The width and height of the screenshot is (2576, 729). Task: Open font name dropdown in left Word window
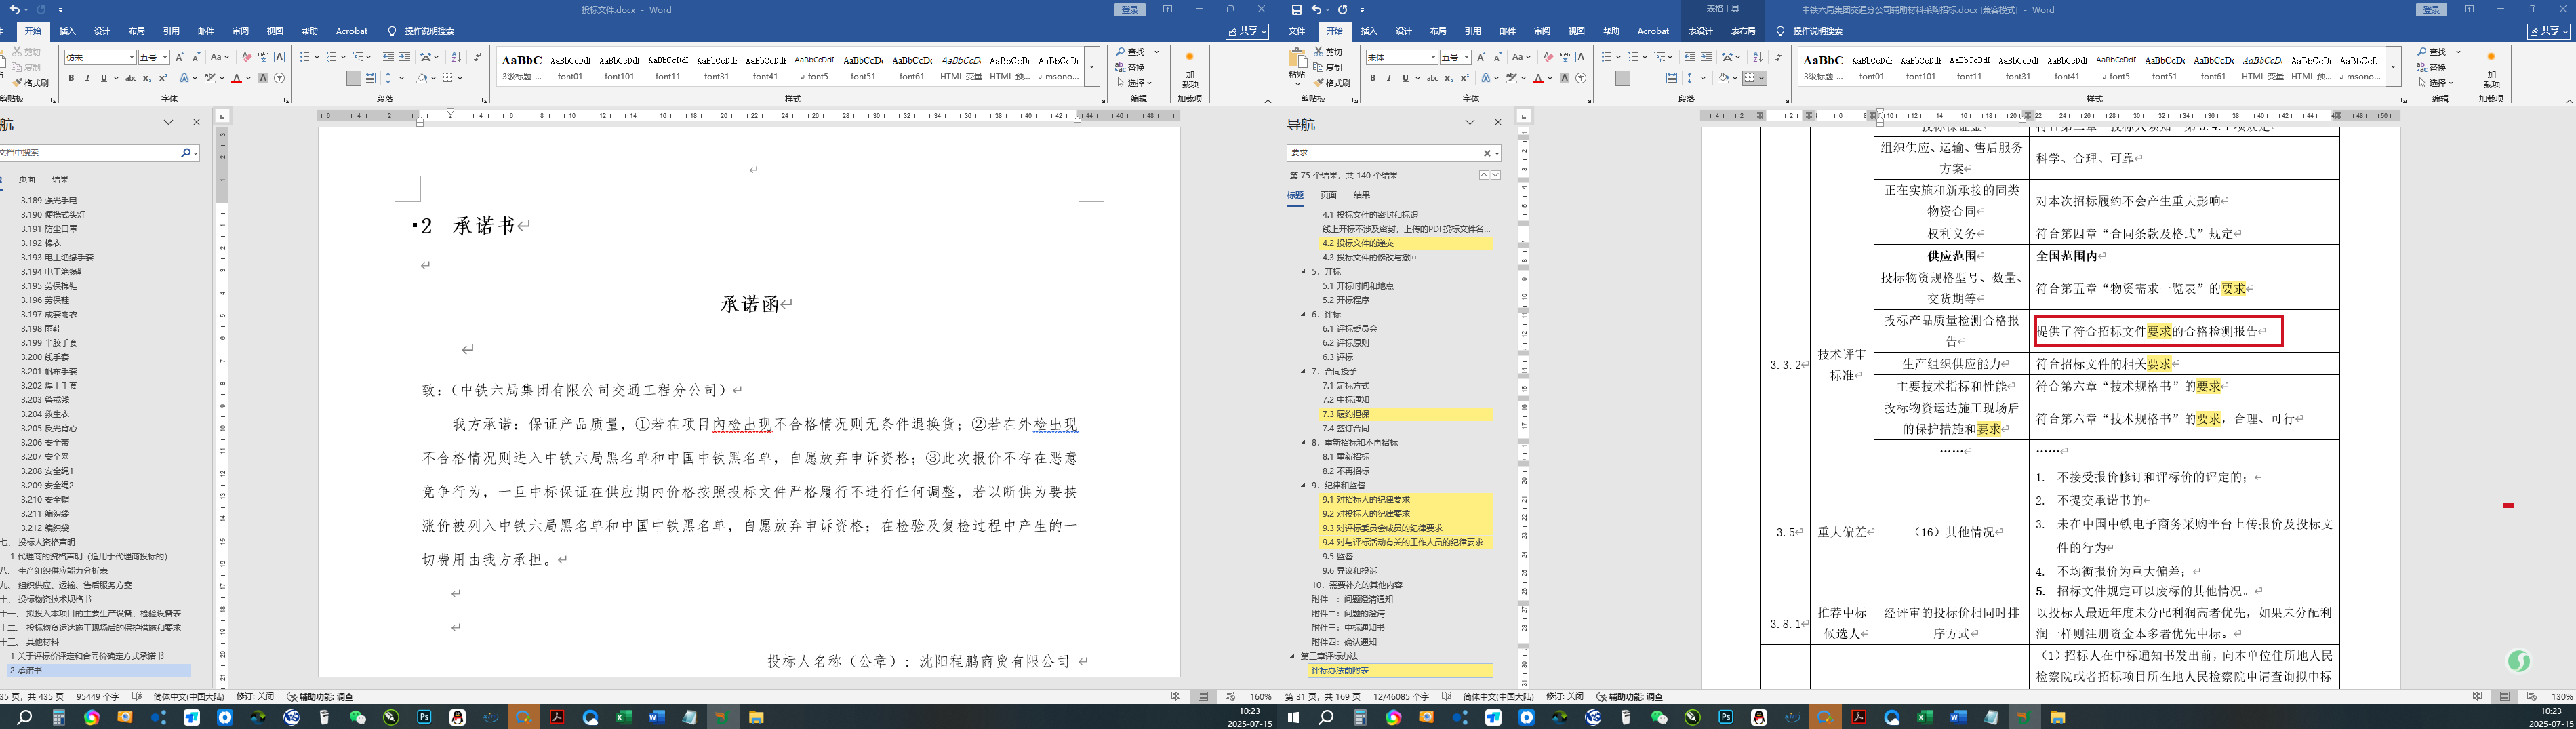pyautogui.click(x=131, y=57)
